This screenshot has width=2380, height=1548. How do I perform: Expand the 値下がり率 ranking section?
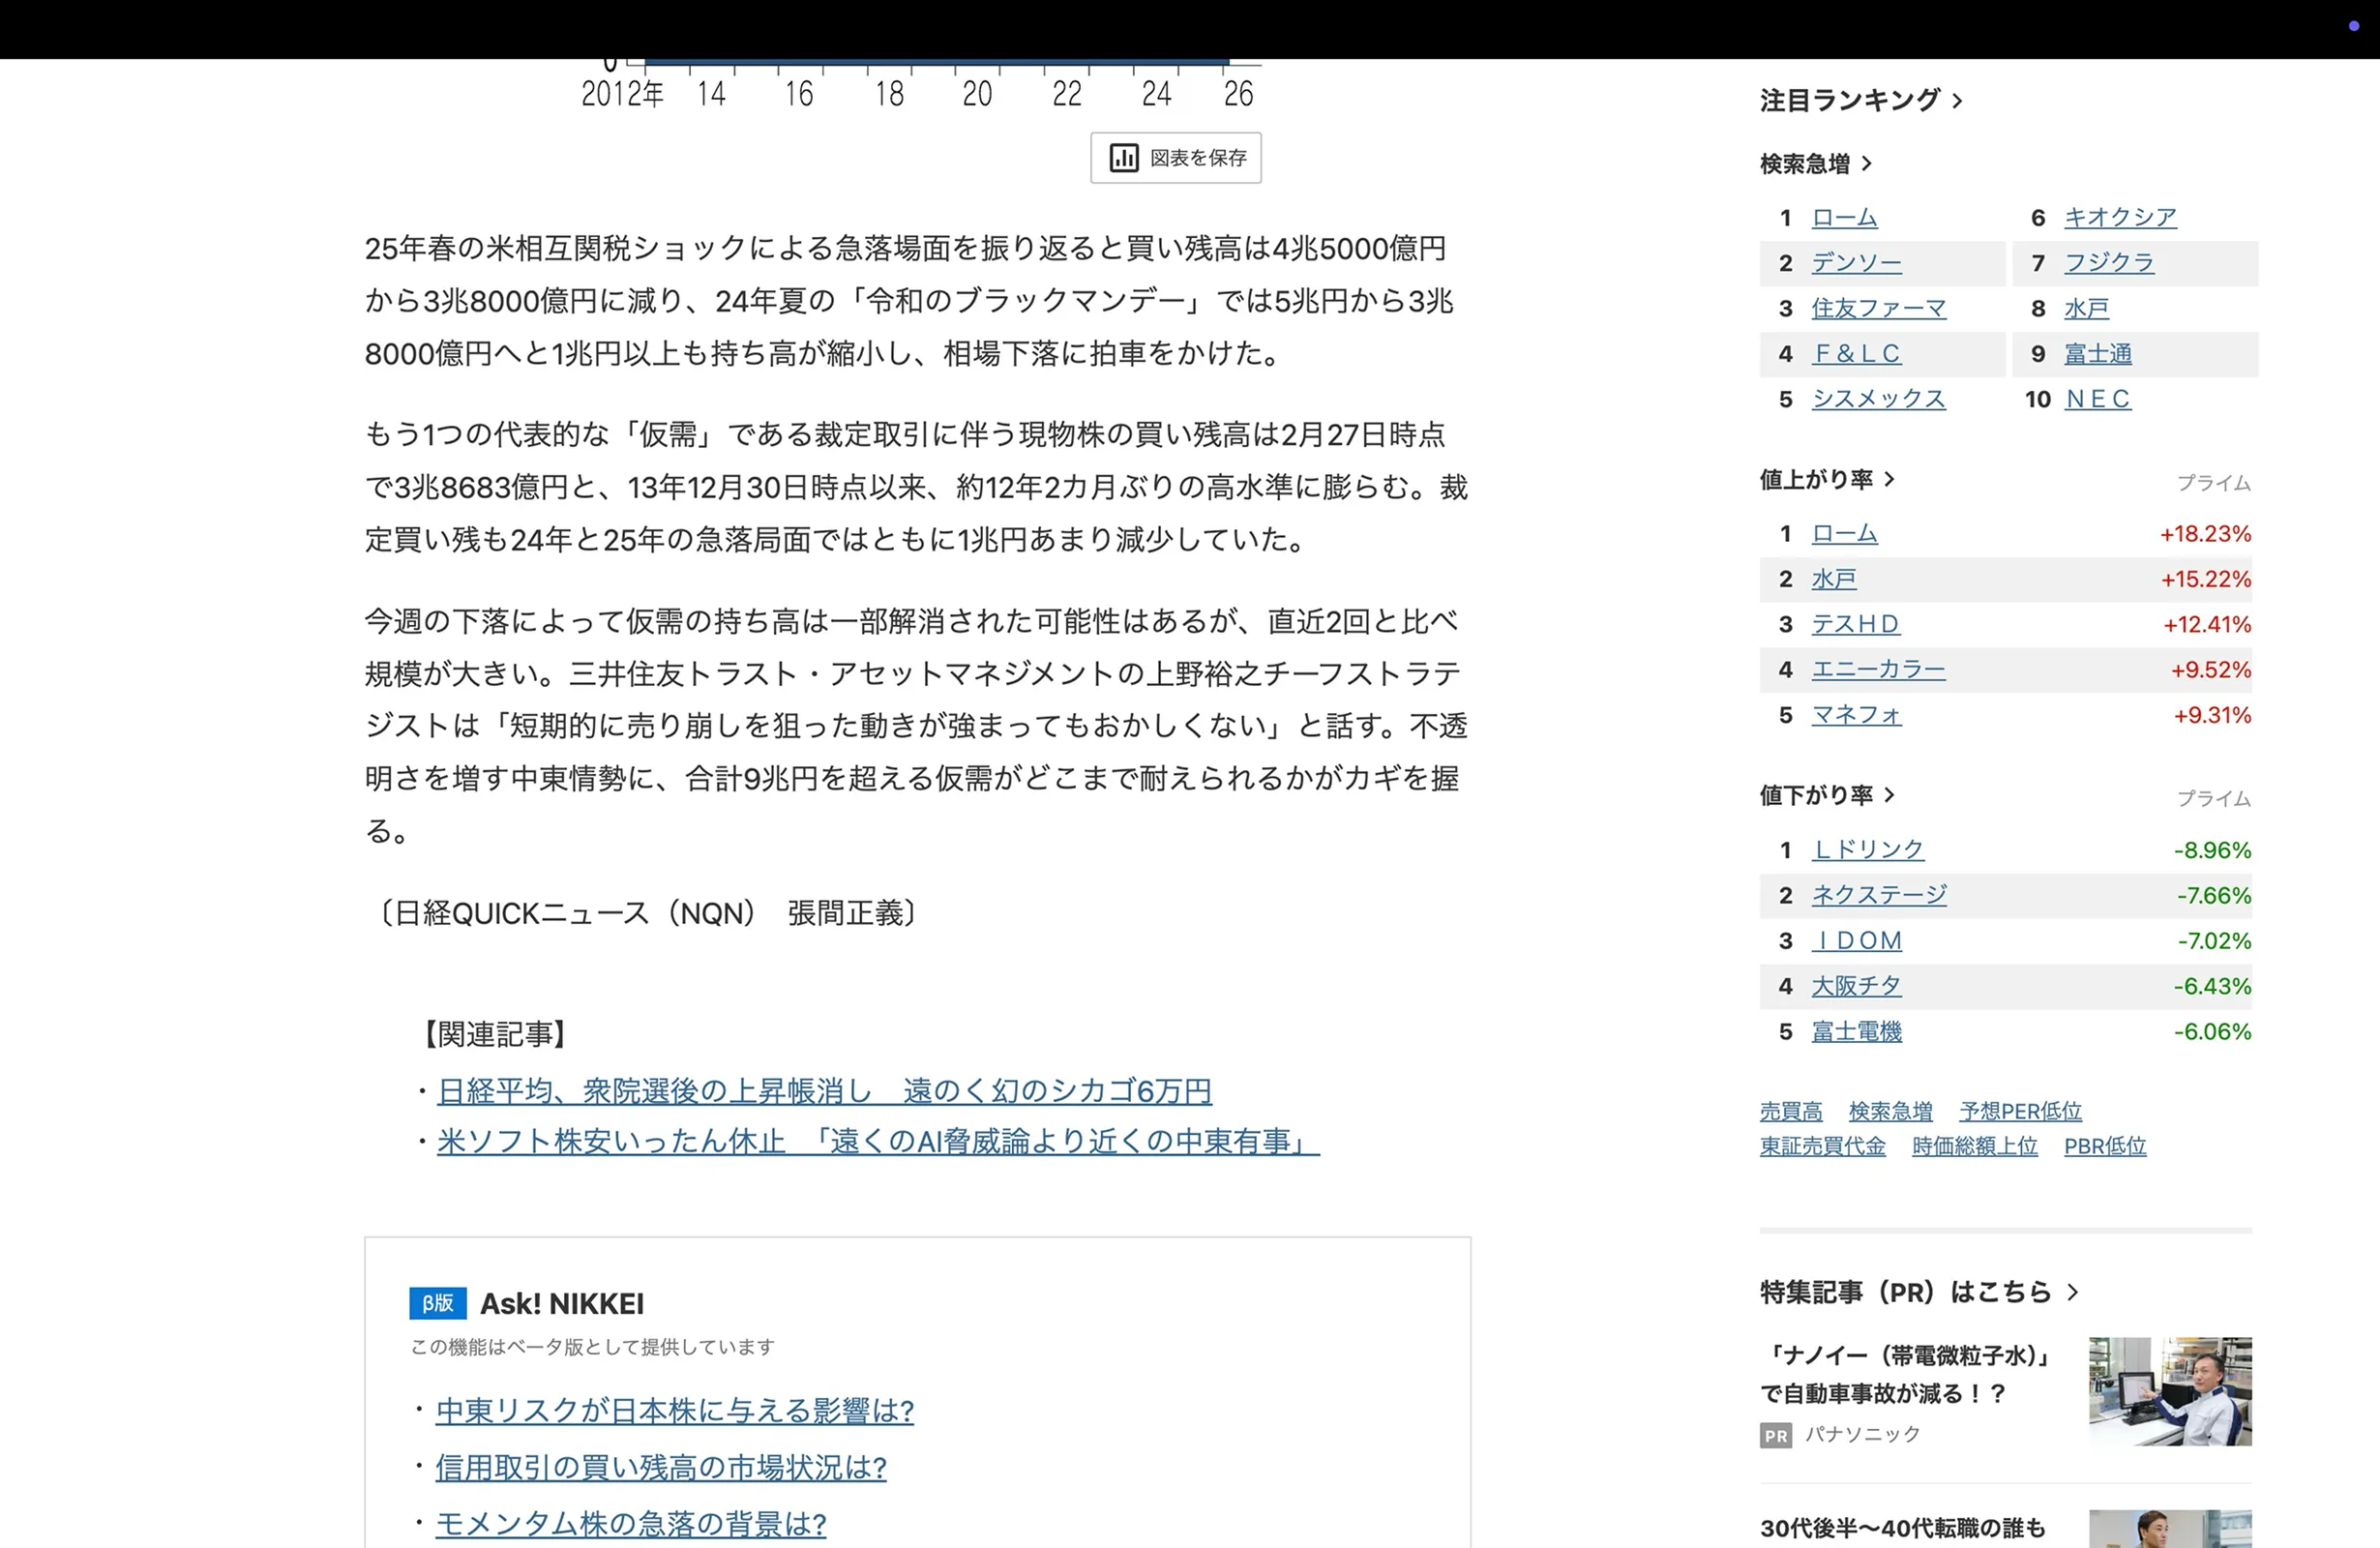tap(1827, 796)
